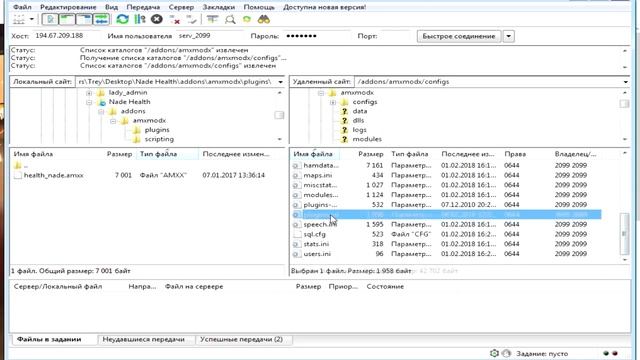640x360 pixels.
Task: Open the Локальный сайт path dropdown
Action: pos(281,82)
